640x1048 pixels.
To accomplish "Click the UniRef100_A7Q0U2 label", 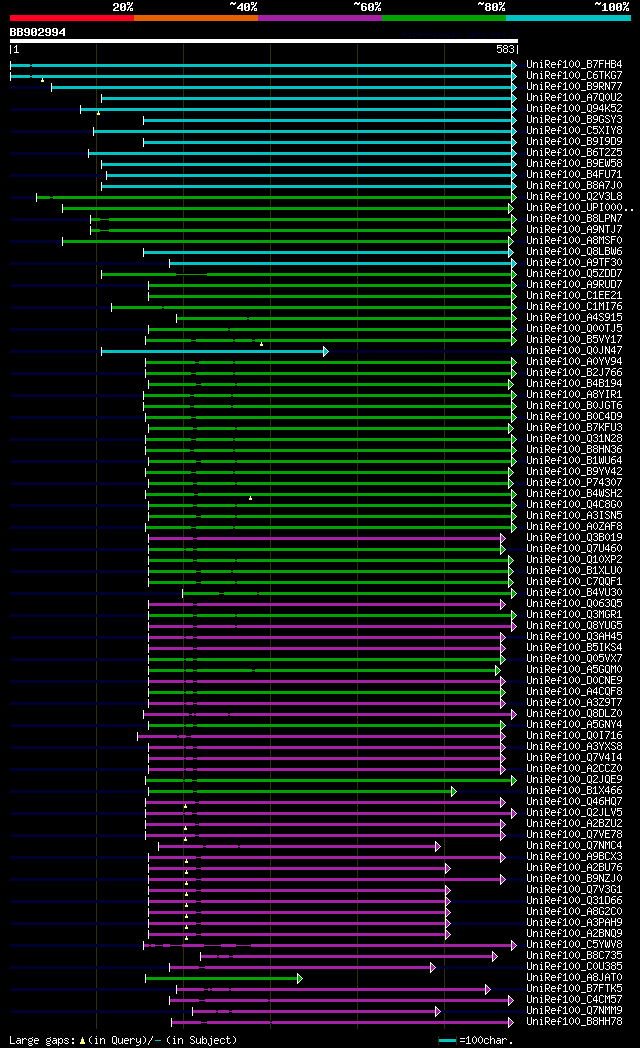I will [574, 98].
